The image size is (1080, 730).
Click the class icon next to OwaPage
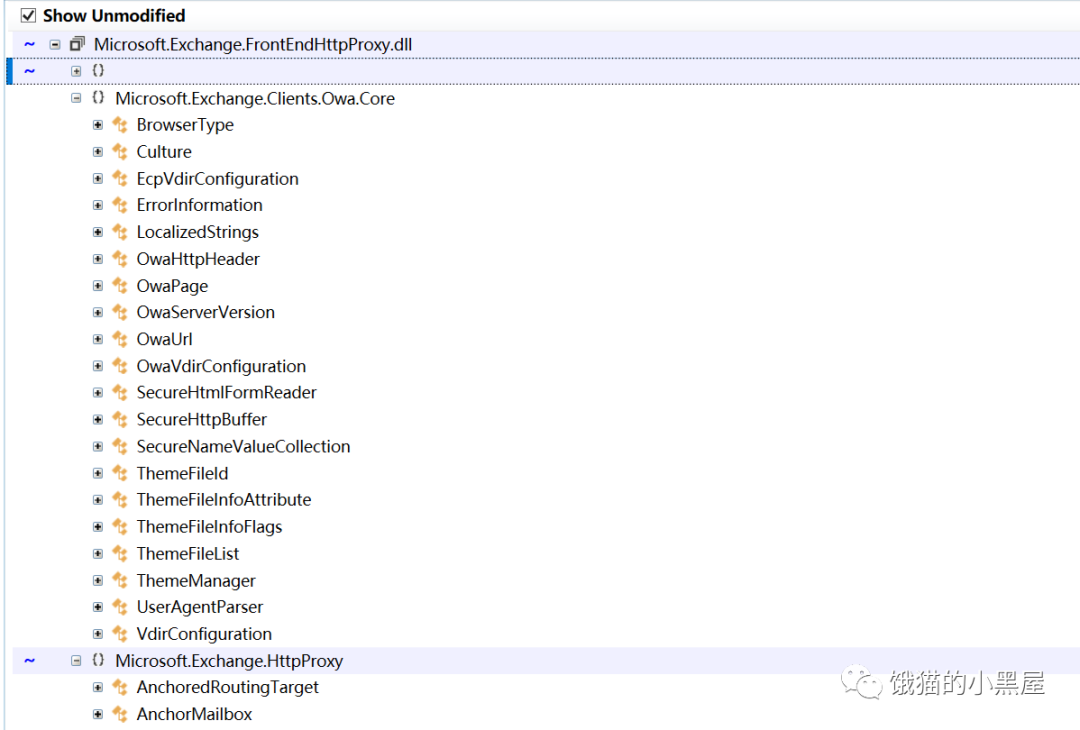coord(121,286)
